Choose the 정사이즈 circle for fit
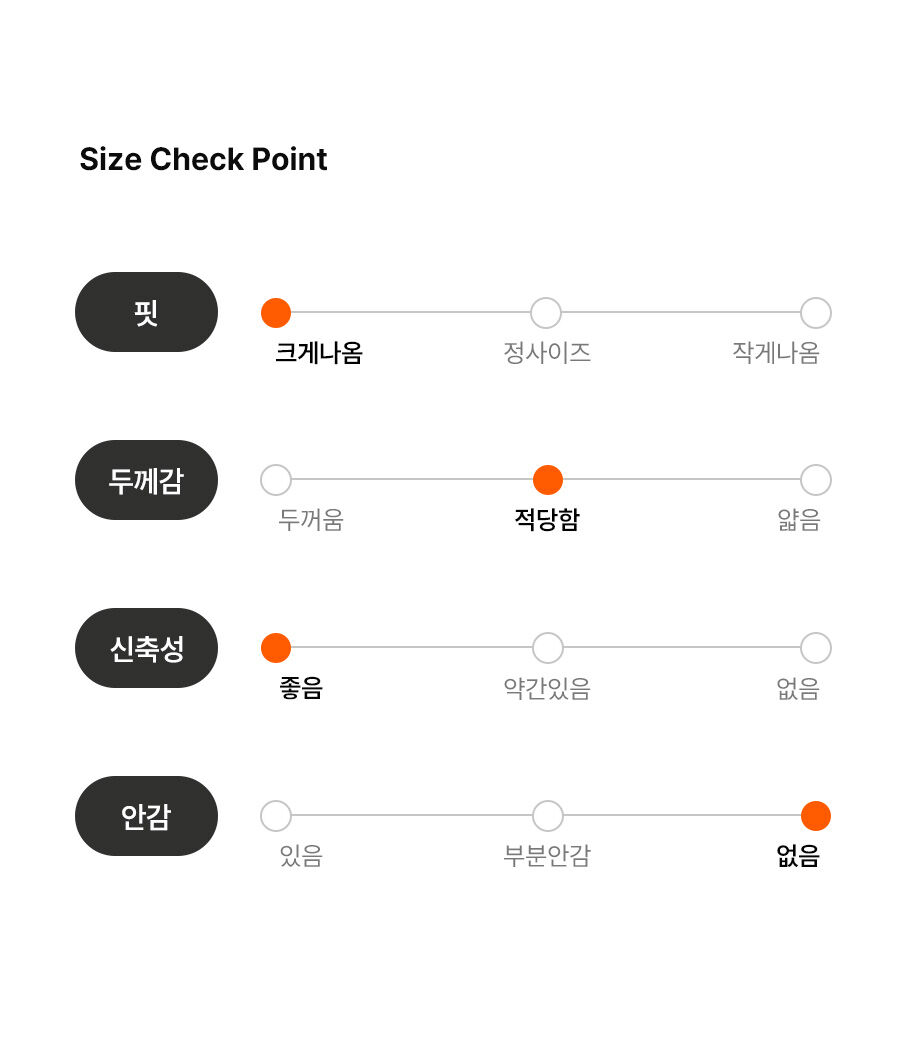This screenshot has width=900, height=1049. 546,312
